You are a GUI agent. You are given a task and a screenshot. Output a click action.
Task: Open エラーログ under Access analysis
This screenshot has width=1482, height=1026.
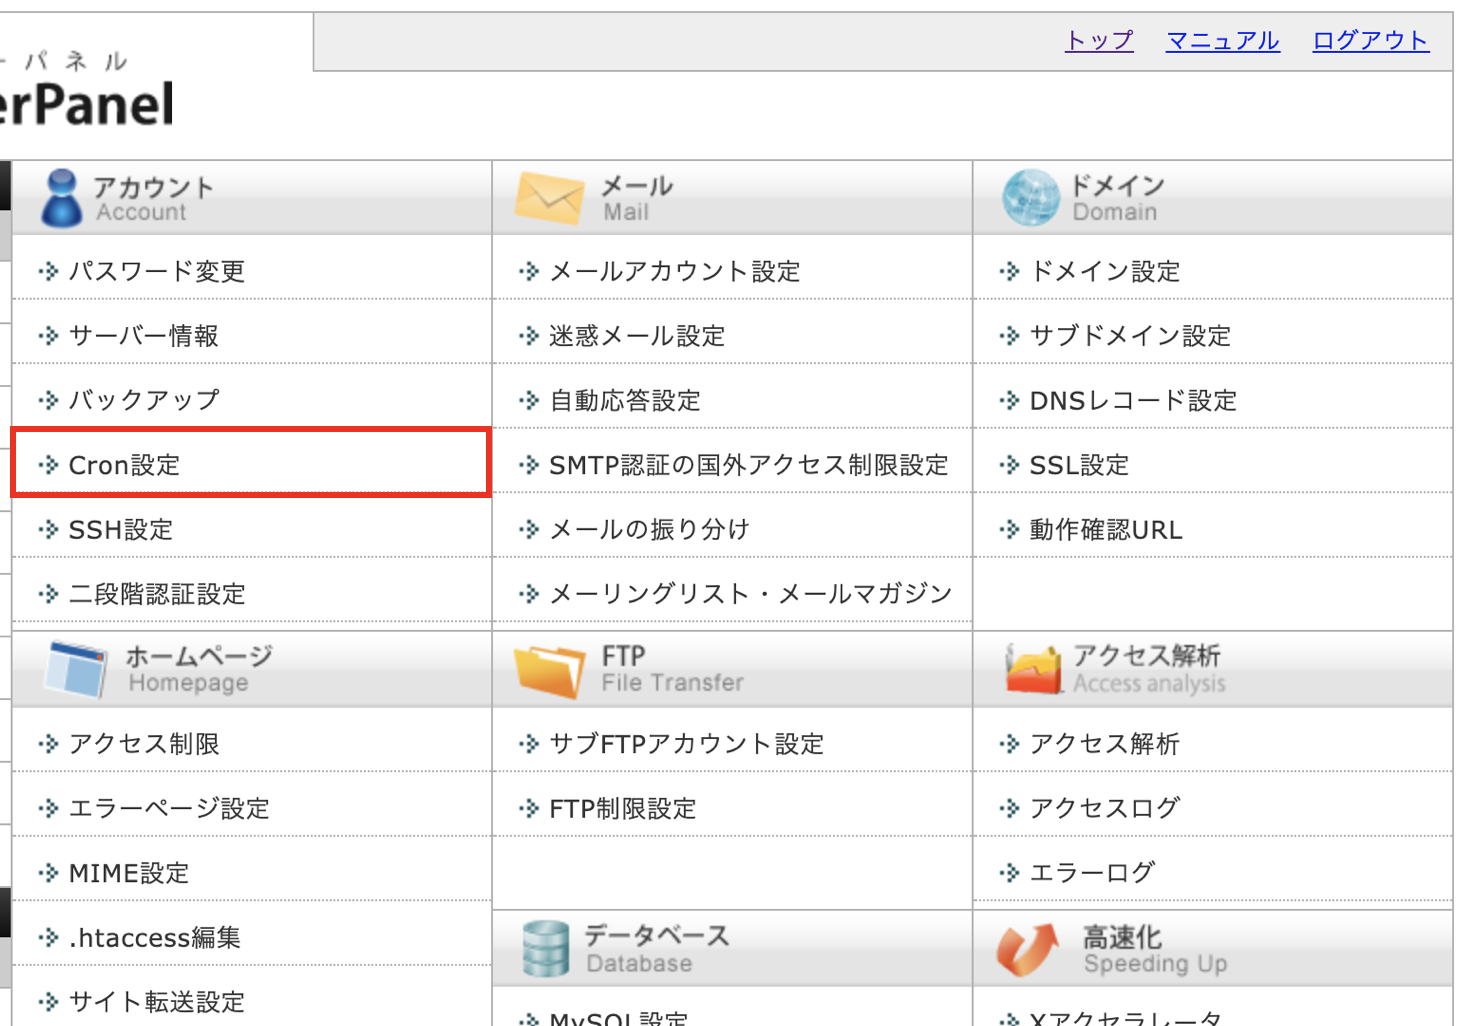1092,873
